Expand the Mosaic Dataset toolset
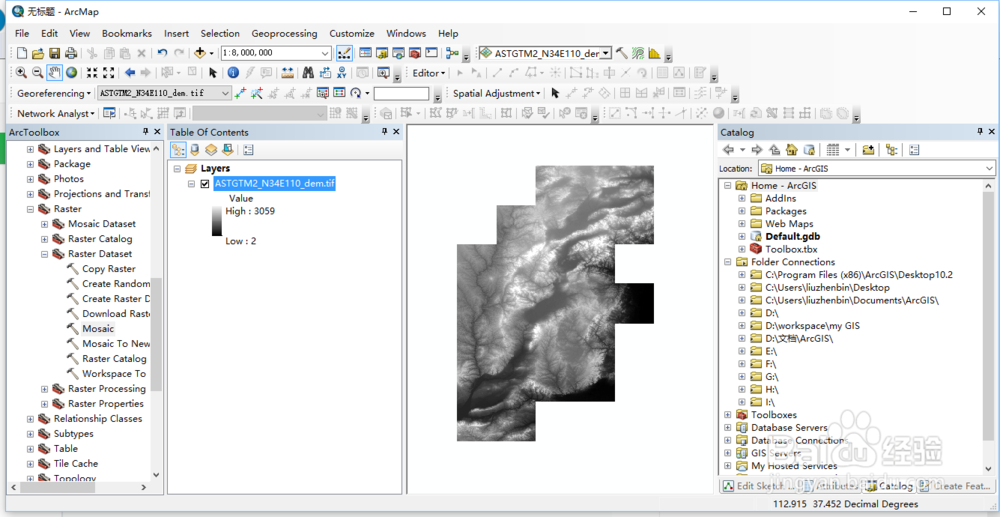The height and width of the screenshot is (517, 1000). pos(45,224)
